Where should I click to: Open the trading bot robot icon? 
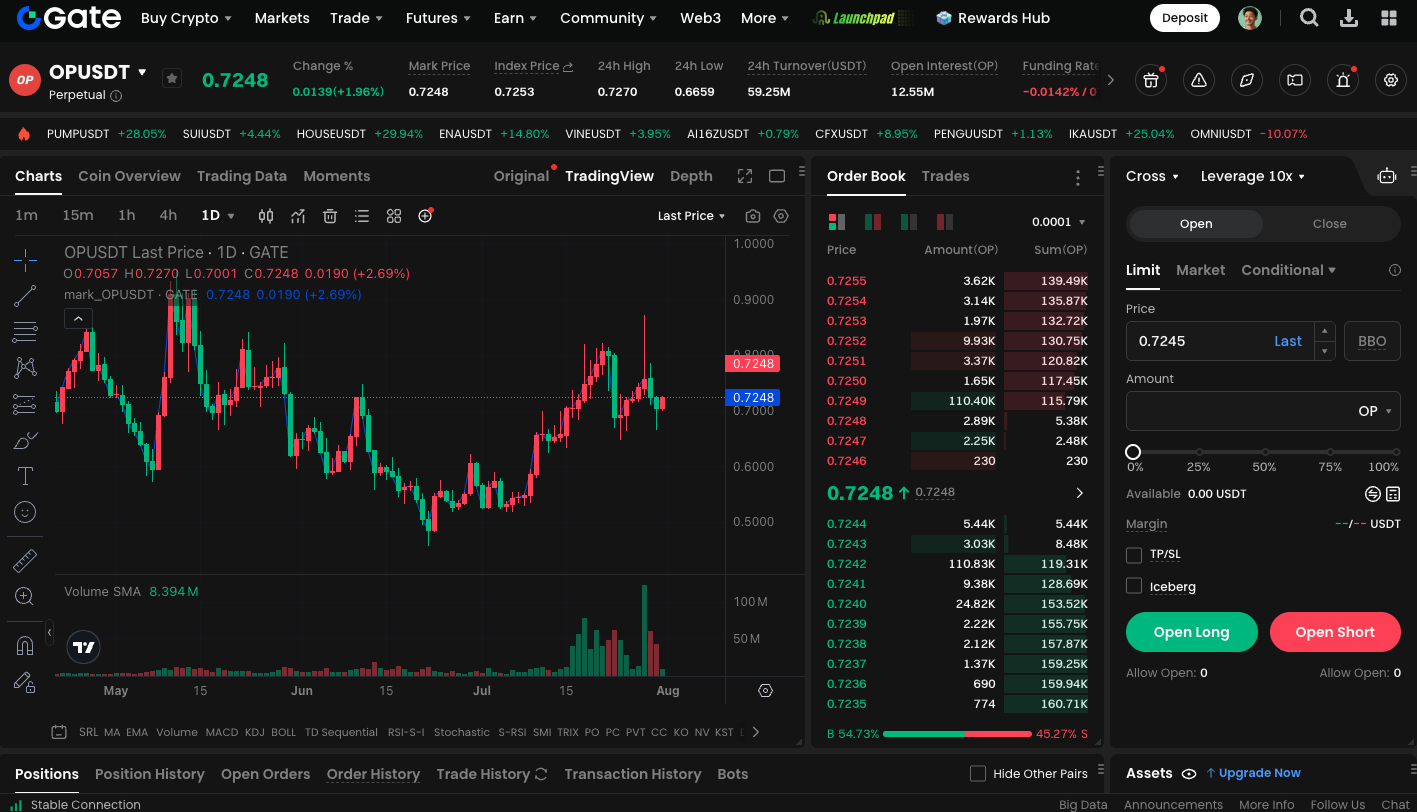1386,176
